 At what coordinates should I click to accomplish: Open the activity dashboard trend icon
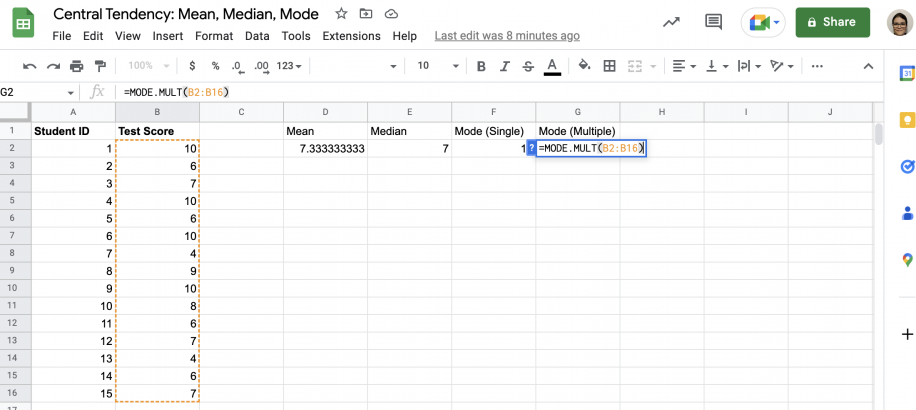pos(671,22)
